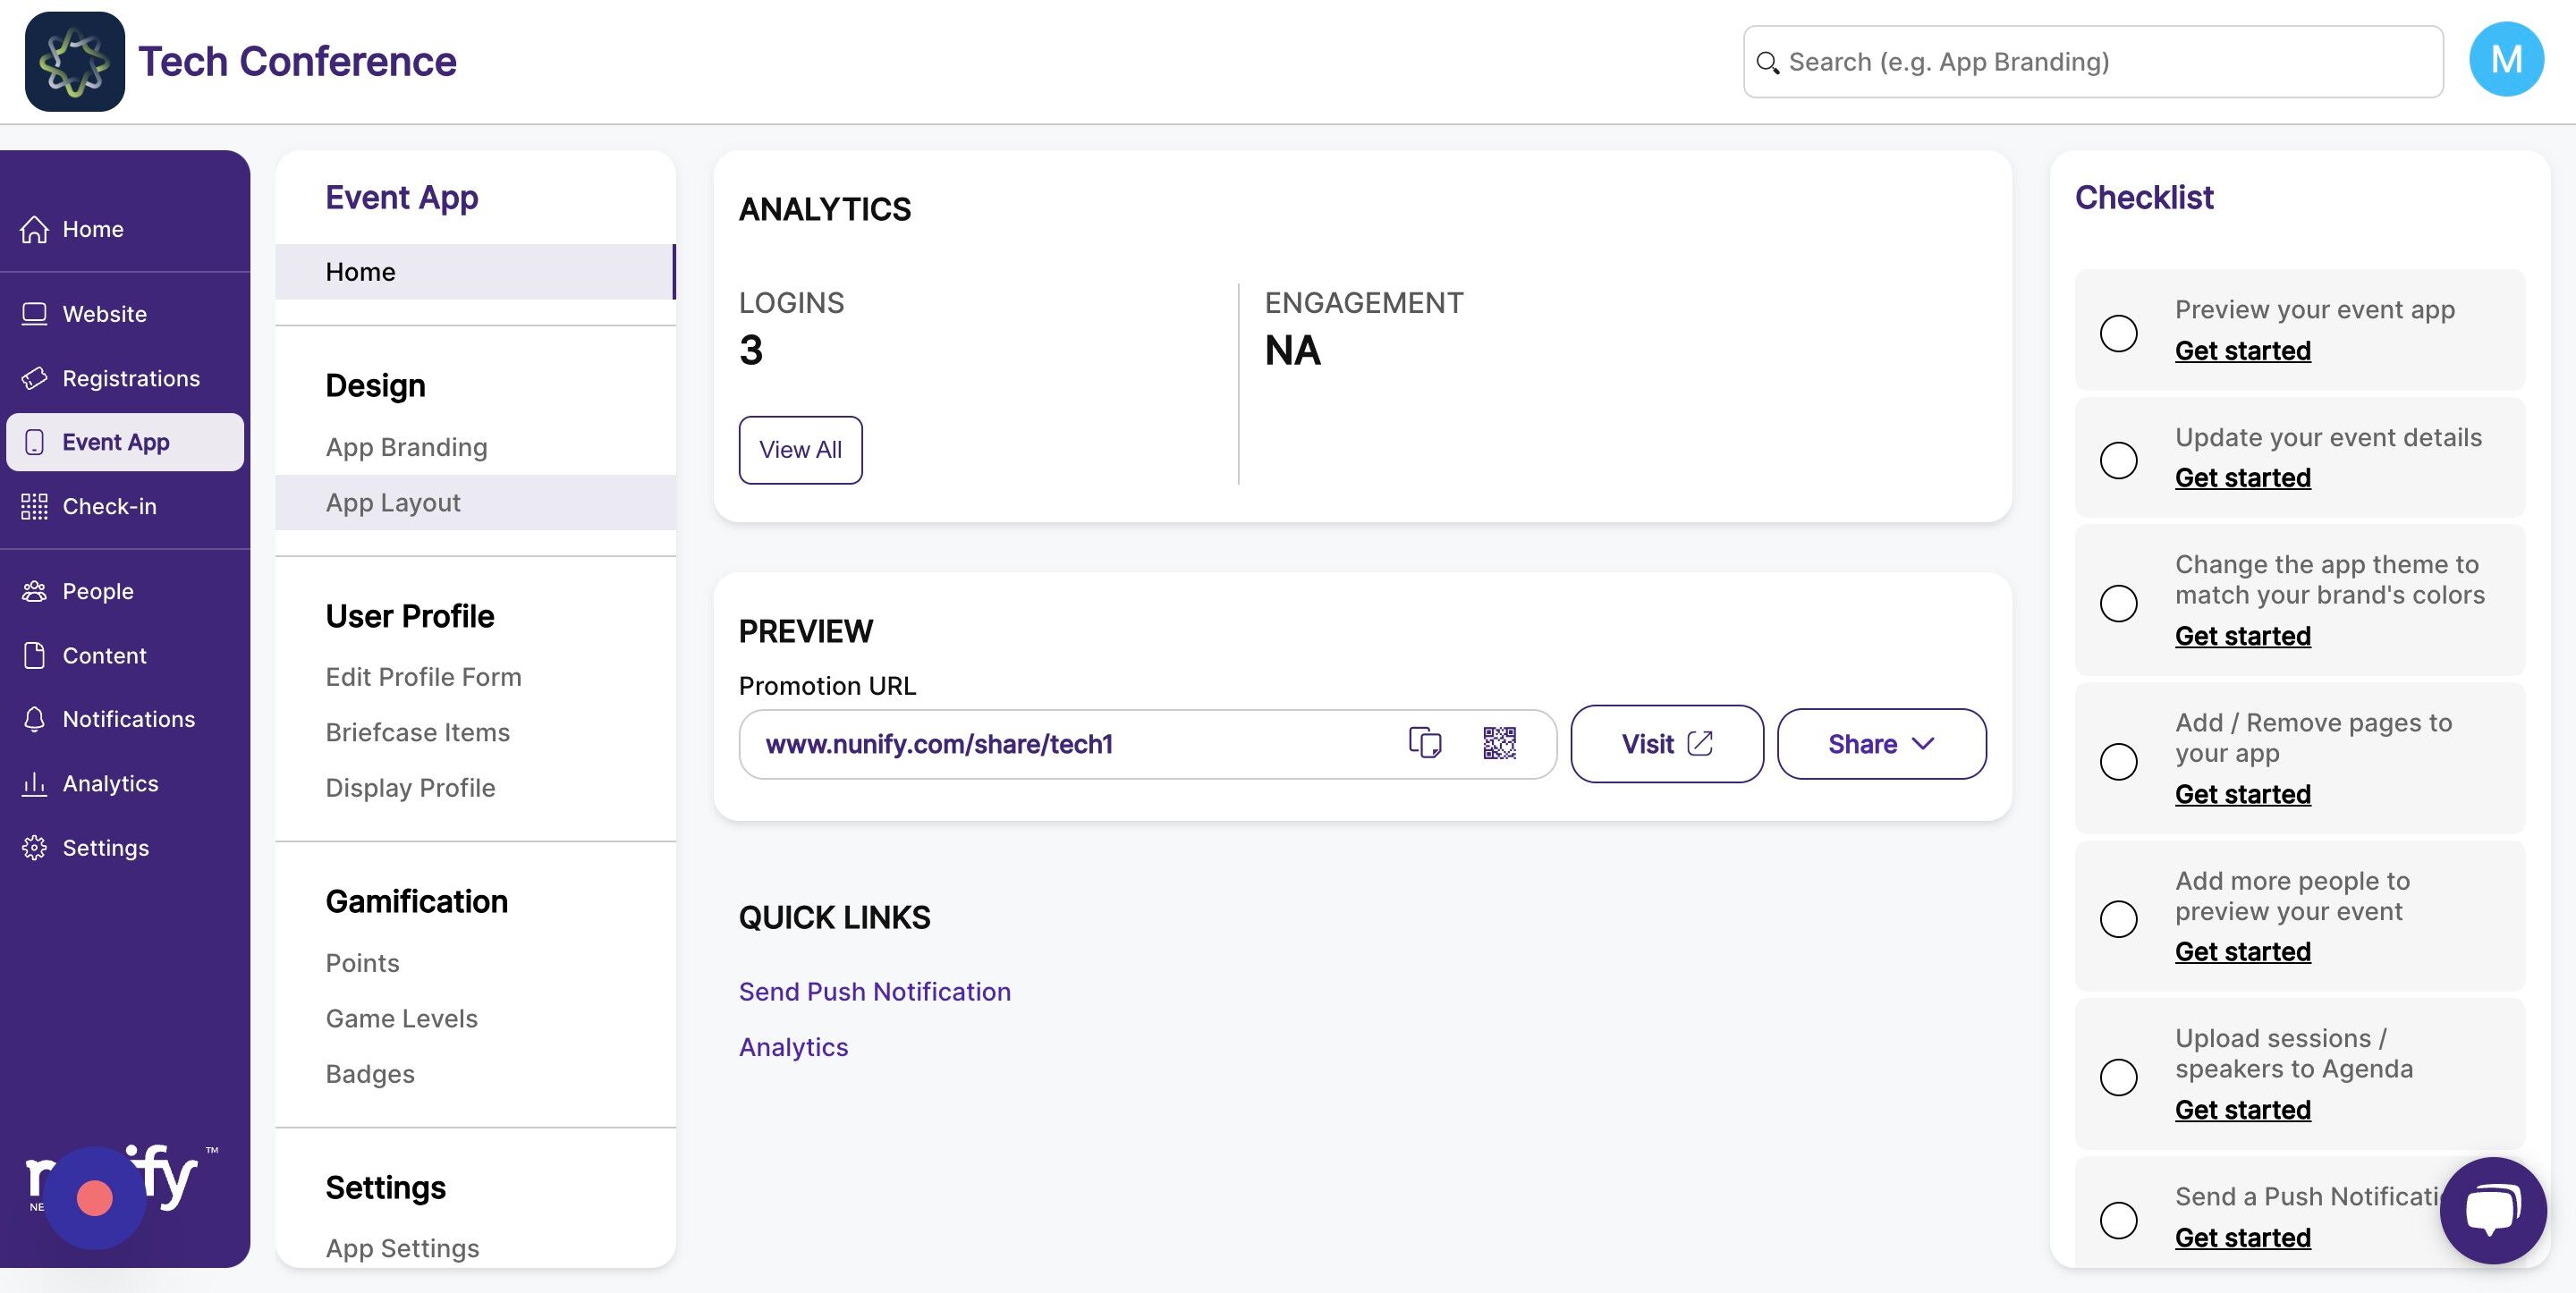The image size is (2576, 1293).
Task: Show the QR code for the promotion URL
Action: point(1499,743)
